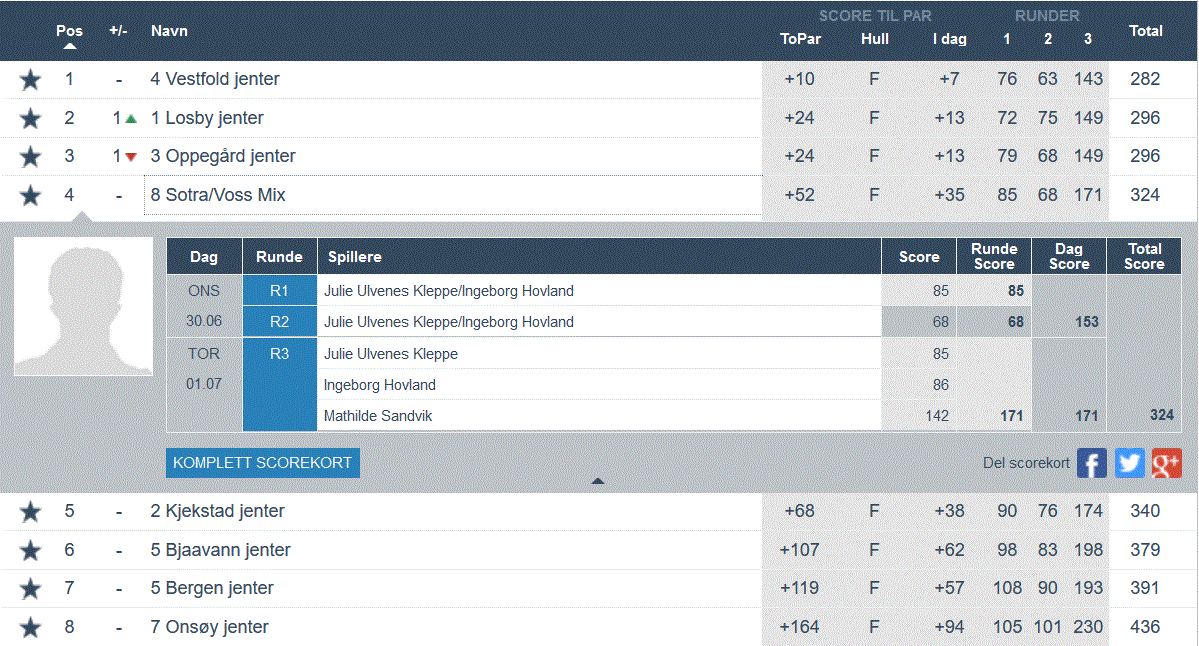
Task: Collapse the scorecard using the bottom arrow
Action: pos(598,481)
